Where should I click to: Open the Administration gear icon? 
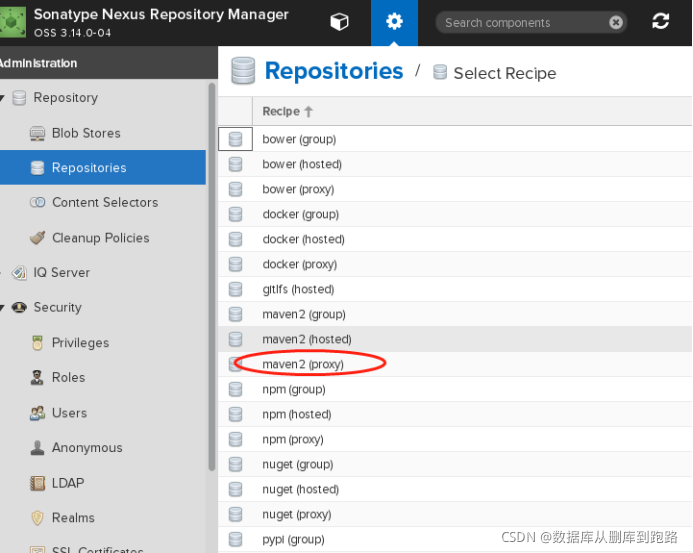pyautogui.click(x=394, y=22)
